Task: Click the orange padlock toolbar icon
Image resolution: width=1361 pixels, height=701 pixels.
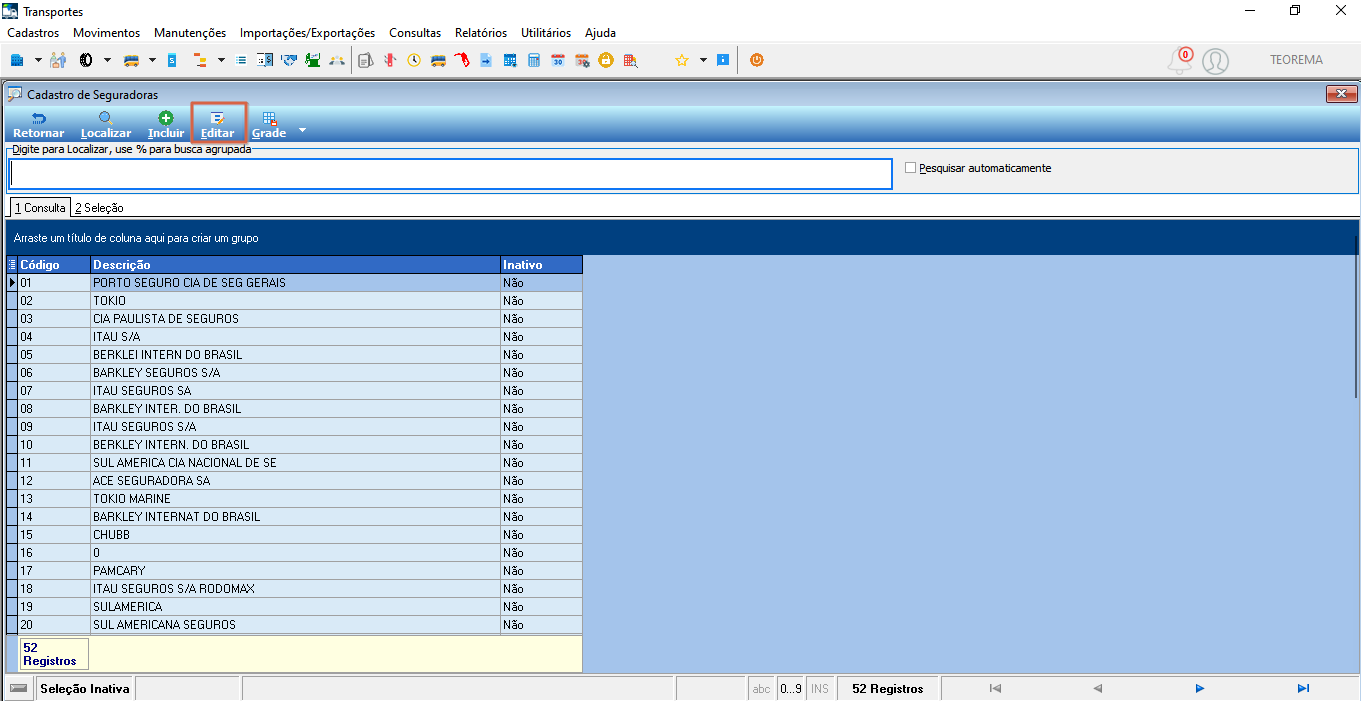Action: pos(606,60)
